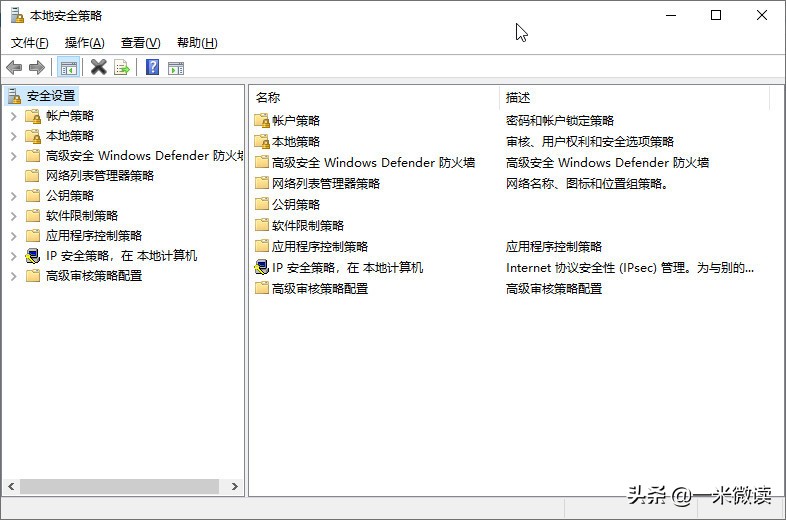This screenshot has height=520, width=786.
Task: Select 安全设置 root in the tree
Action: (x=51, y=95)
